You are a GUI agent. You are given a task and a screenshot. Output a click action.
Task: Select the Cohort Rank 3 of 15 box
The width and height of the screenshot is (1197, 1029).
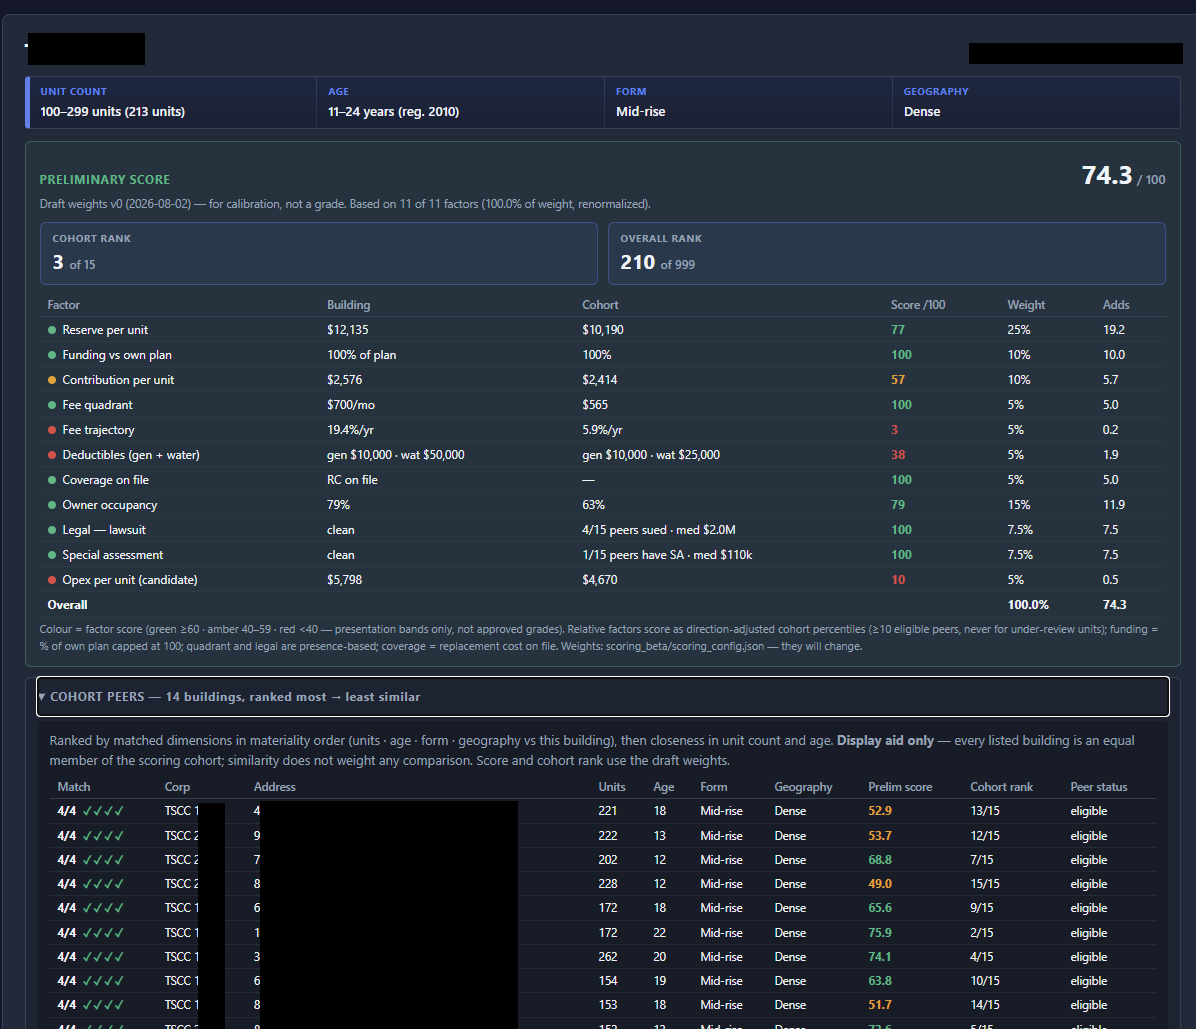318,253
